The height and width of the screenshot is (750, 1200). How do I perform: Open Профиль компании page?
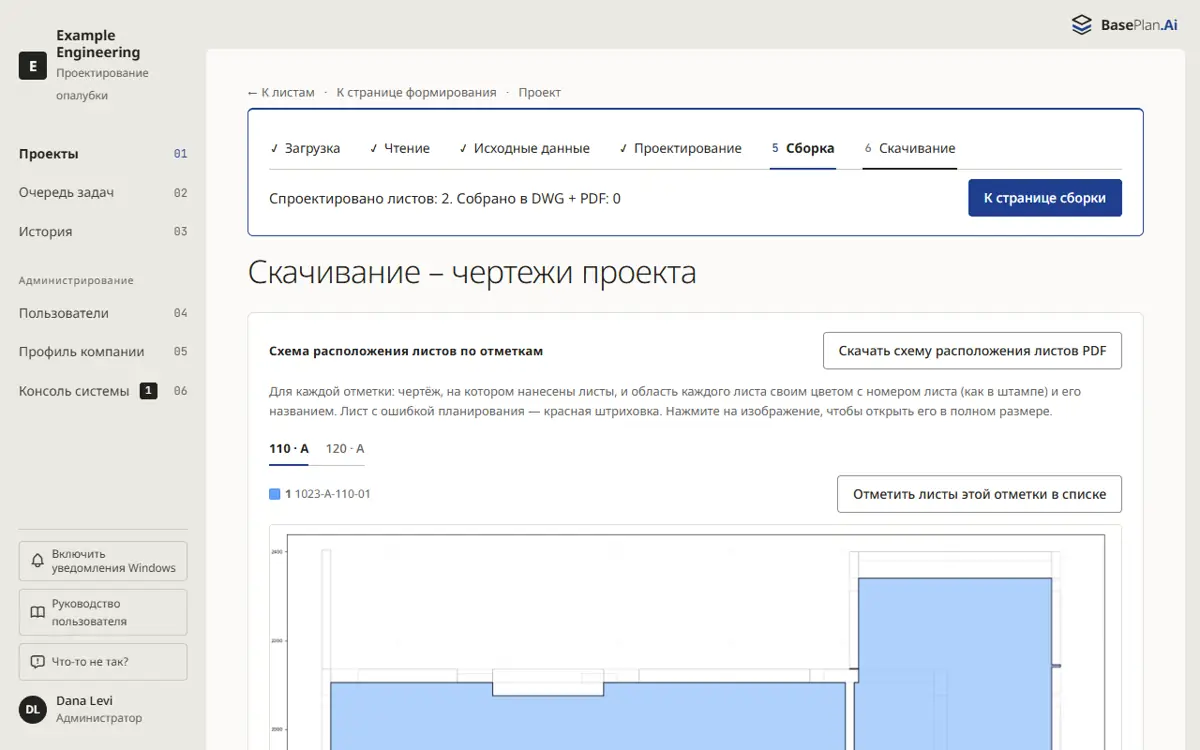coord(103,352)
